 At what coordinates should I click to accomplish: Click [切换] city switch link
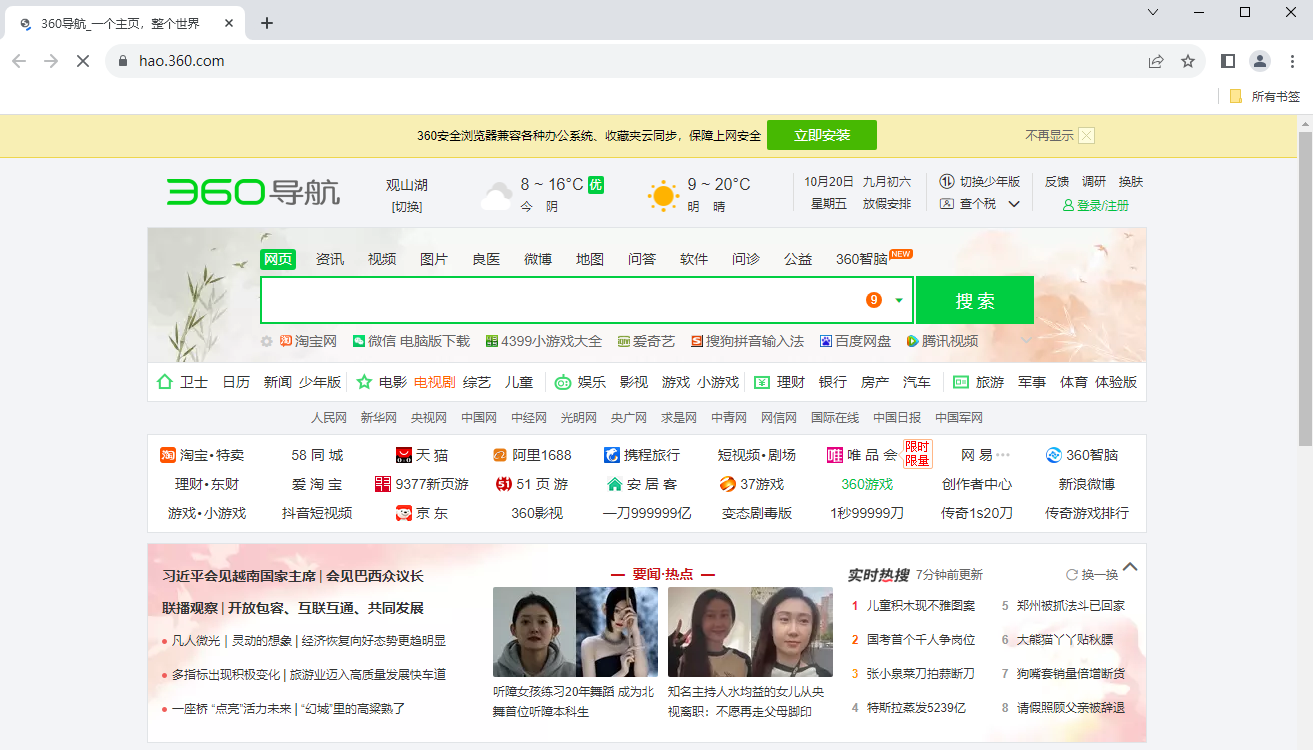407,207
